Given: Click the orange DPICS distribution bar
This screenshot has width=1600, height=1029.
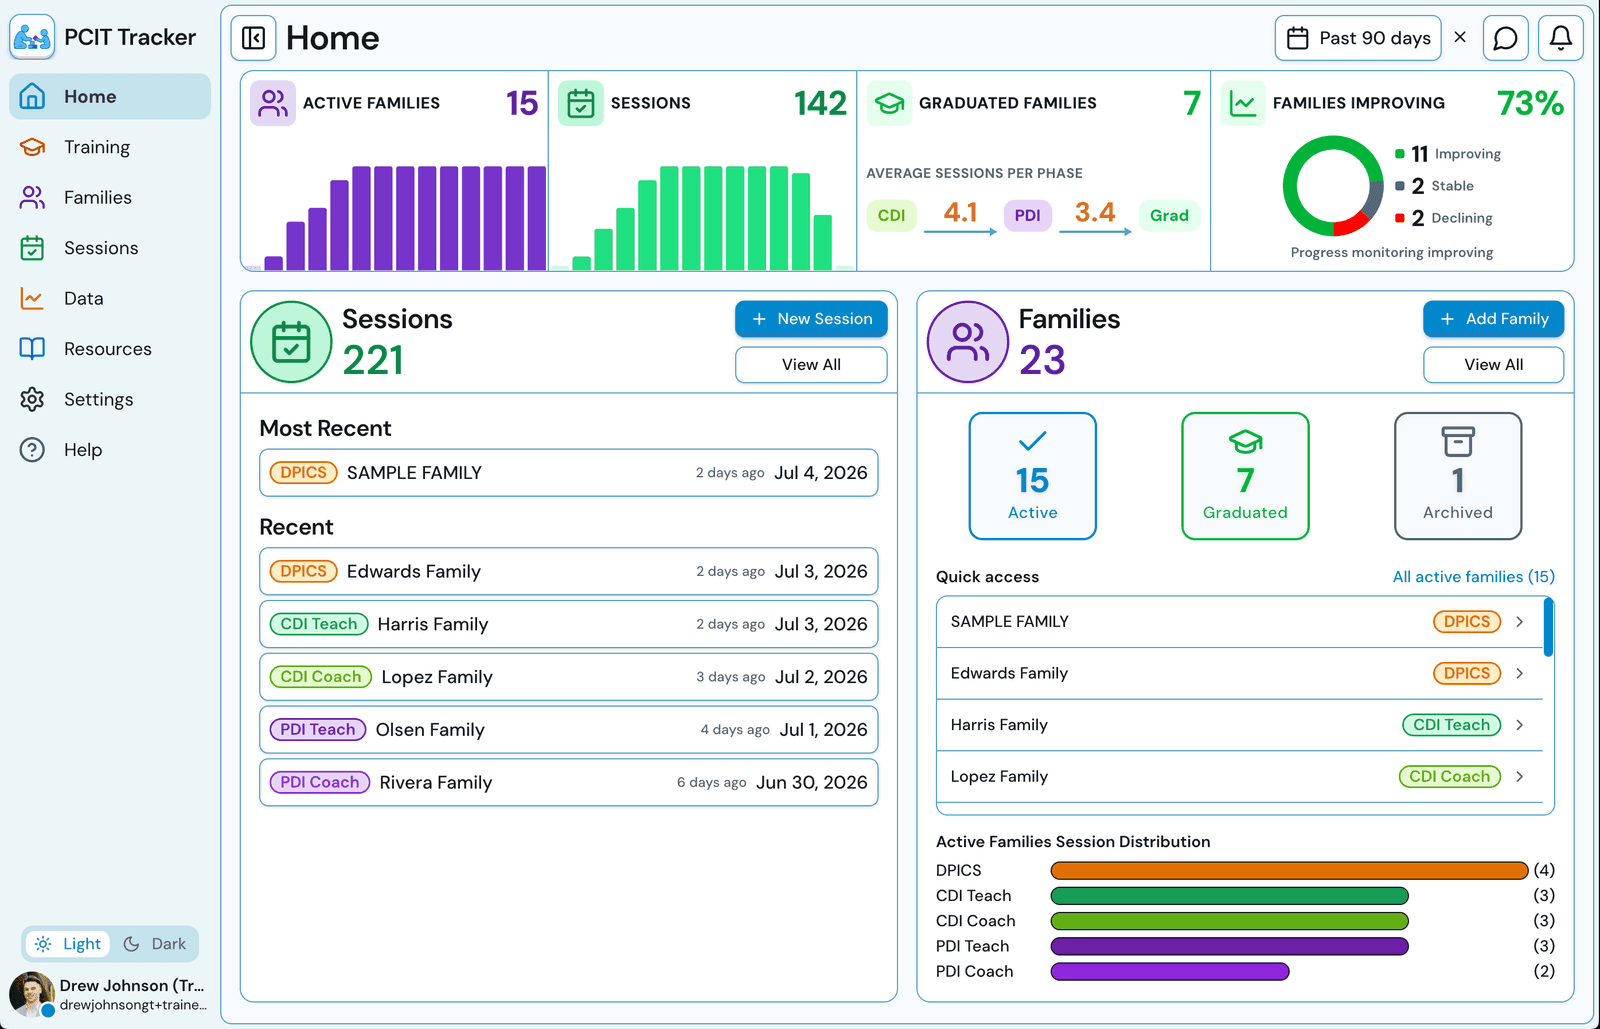Looking at the screenshot, I should coord(1289,871).
